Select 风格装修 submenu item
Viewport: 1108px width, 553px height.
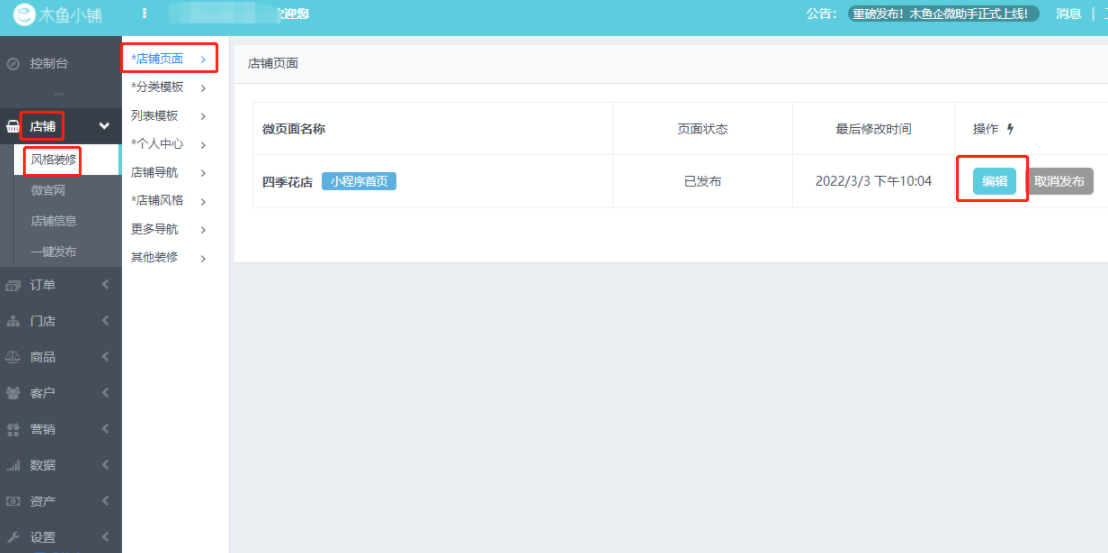click(54, 160)
